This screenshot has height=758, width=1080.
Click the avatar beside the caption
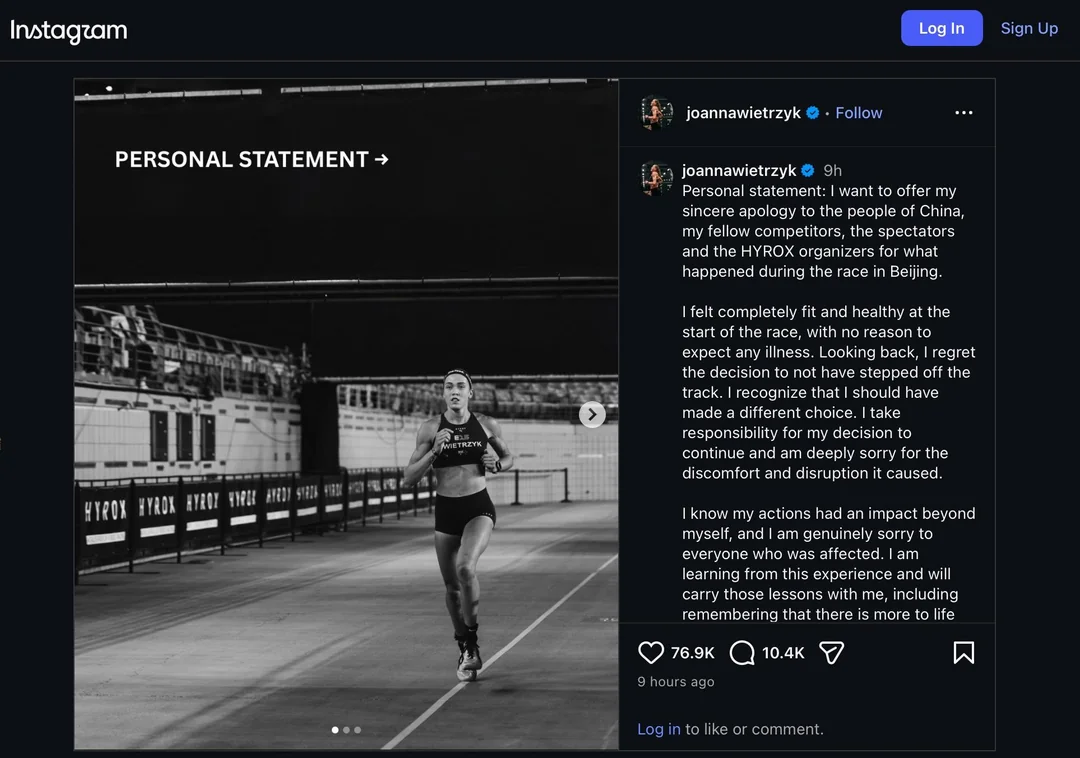click(656, 178)
